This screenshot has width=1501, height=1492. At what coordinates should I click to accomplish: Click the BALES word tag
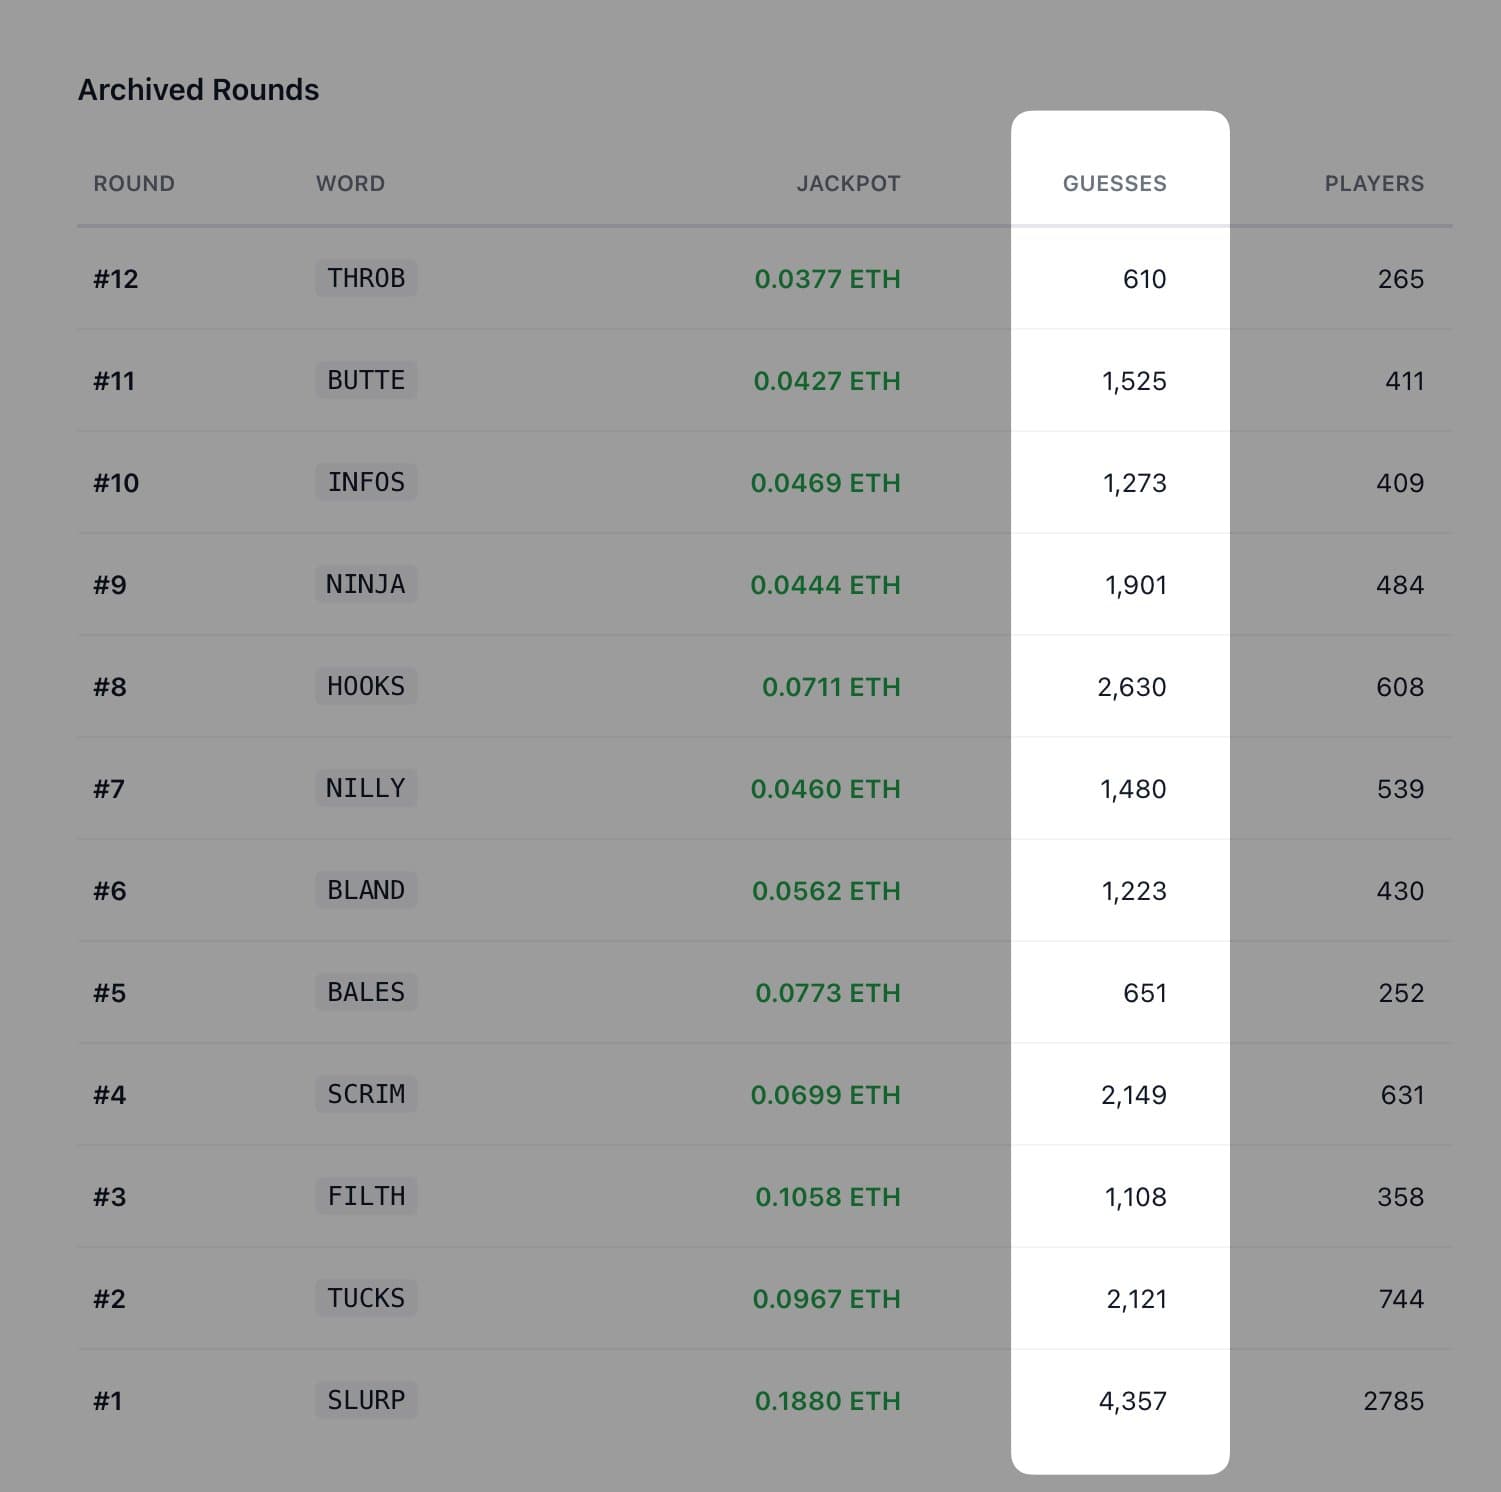click(366, 992)
